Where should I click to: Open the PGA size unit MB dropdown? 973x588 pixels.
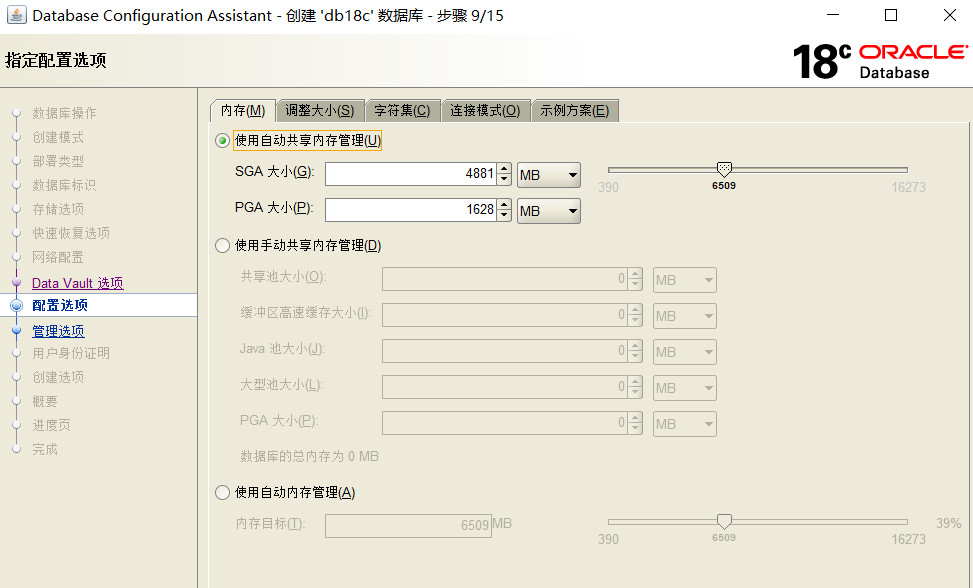click(x=549, y=210)
